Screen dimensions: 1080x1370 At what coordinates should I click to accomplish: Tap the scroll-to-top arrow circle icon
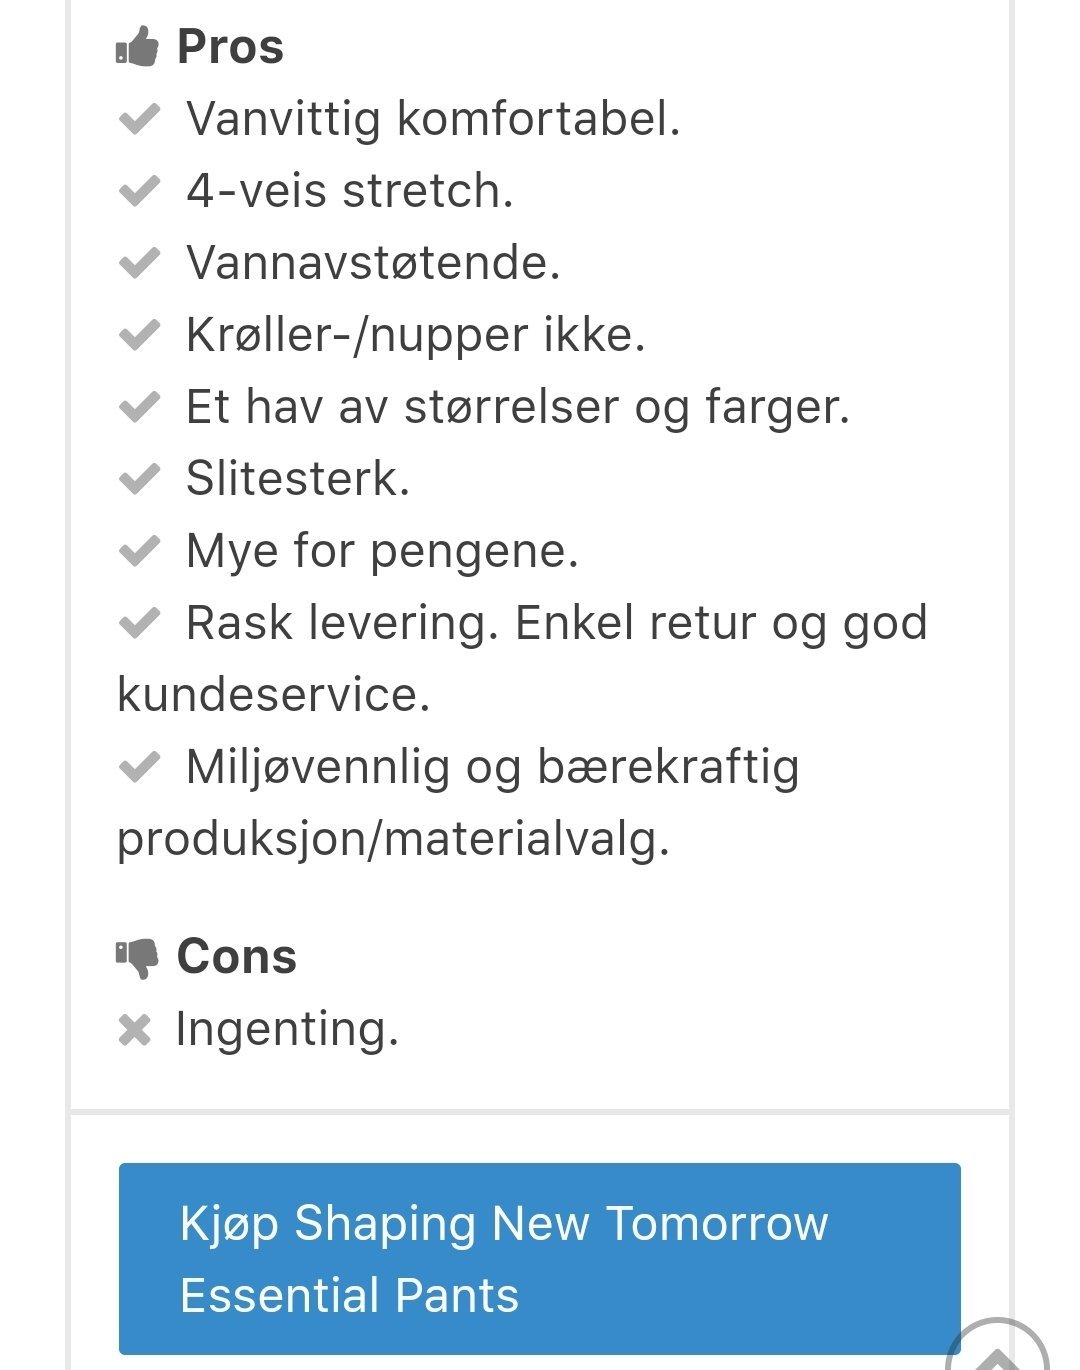[x=997, y=1345]
